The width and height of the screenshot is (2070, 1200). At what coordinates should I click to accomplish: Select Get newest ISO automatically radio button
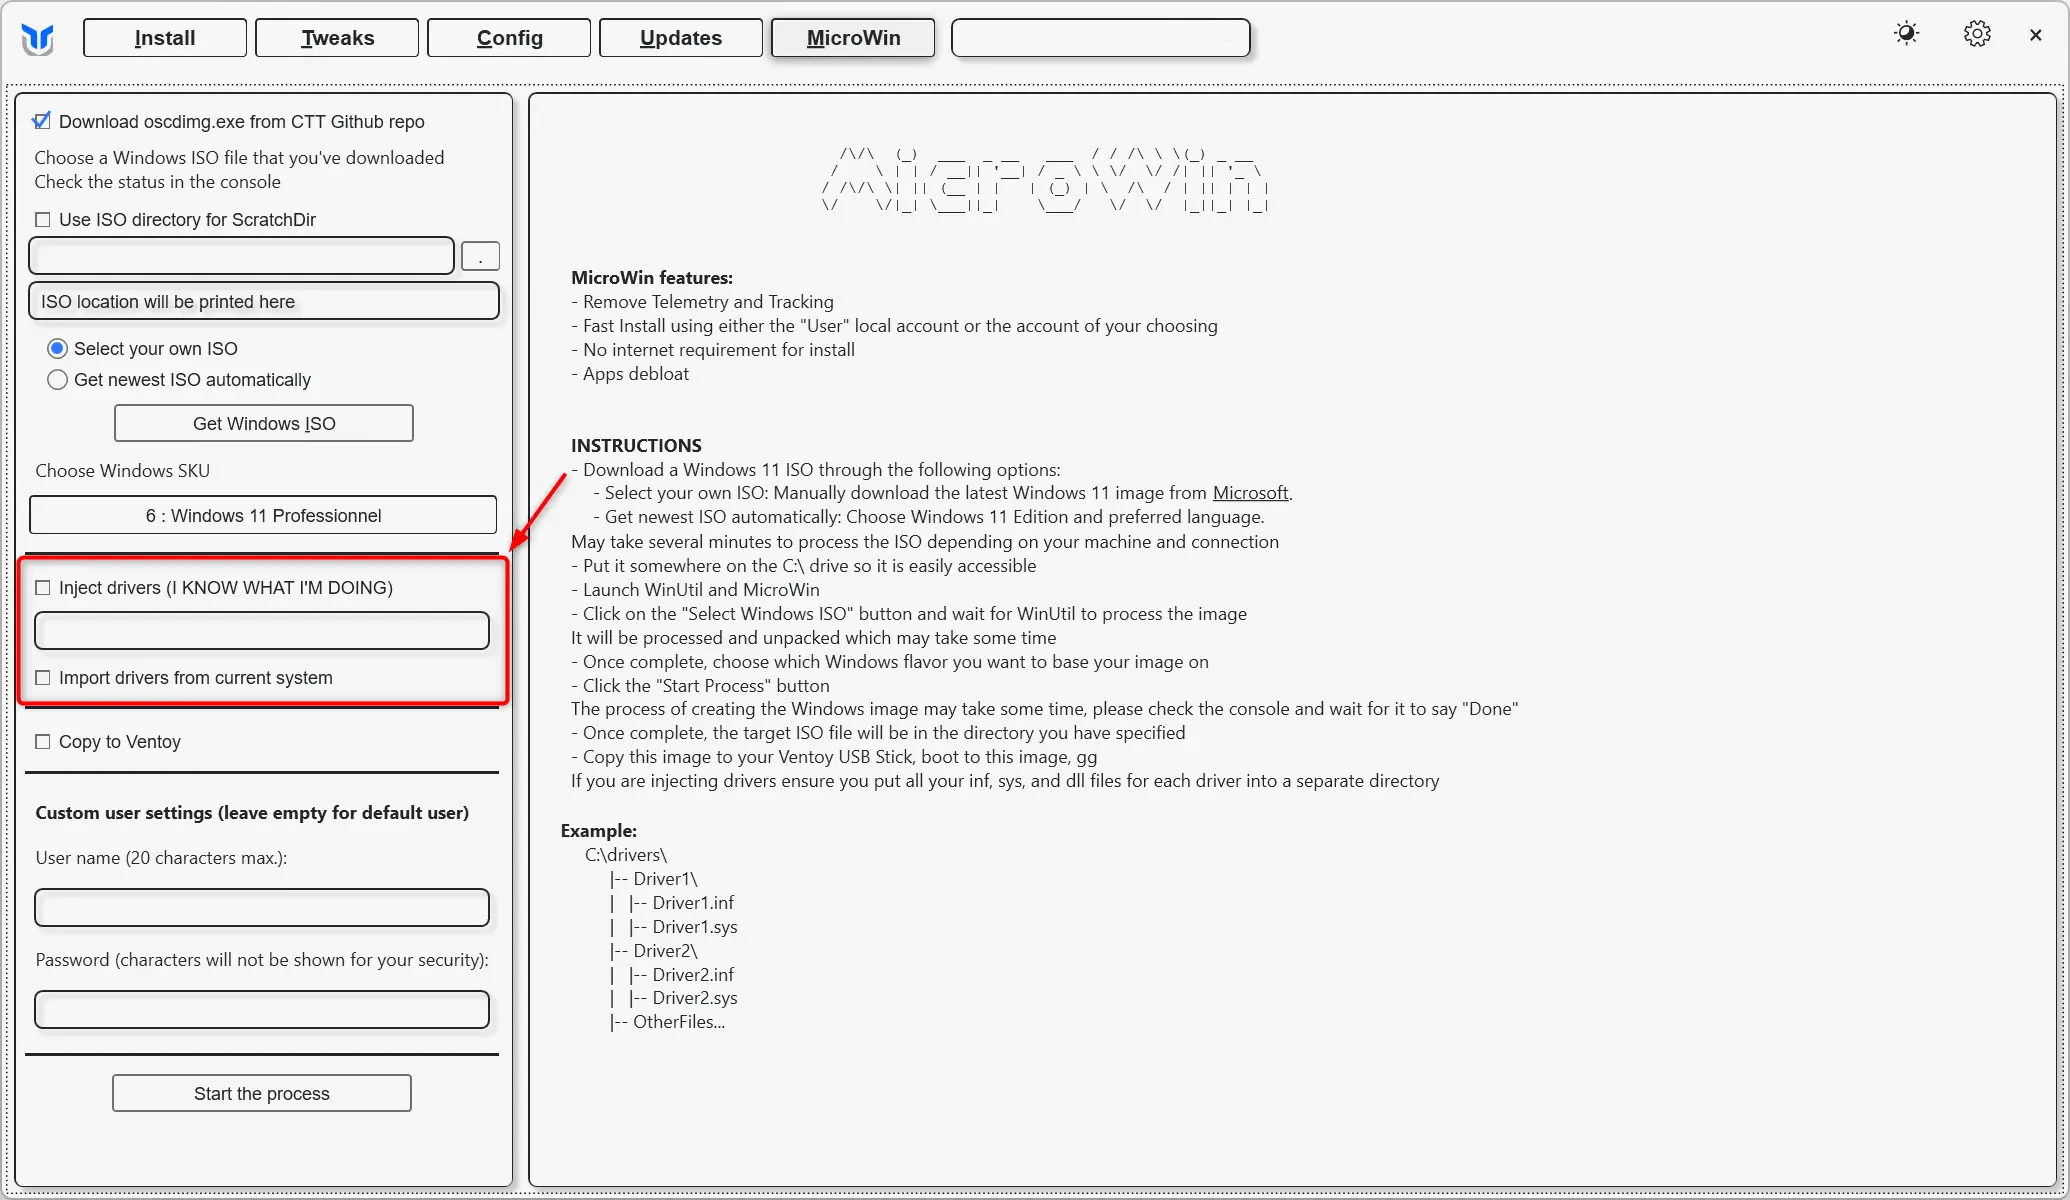56,380
